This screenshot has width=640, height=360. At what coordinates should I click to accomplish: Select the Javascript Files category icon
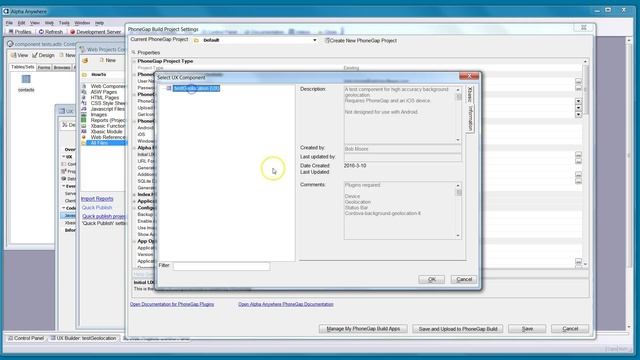coord(84,109)
